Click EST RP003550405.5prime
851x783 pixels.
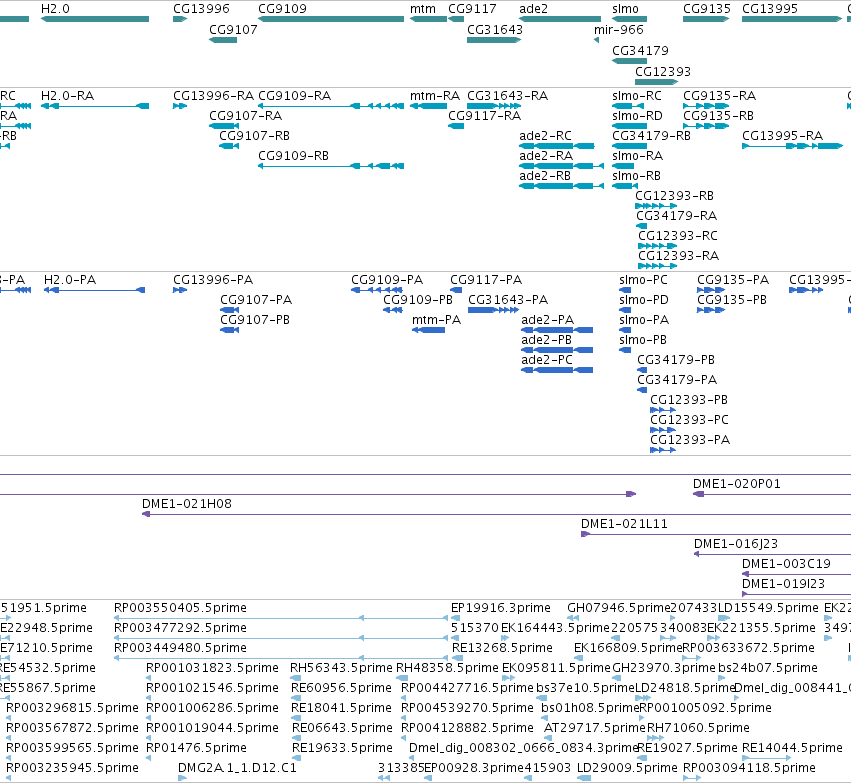point(281,619)
